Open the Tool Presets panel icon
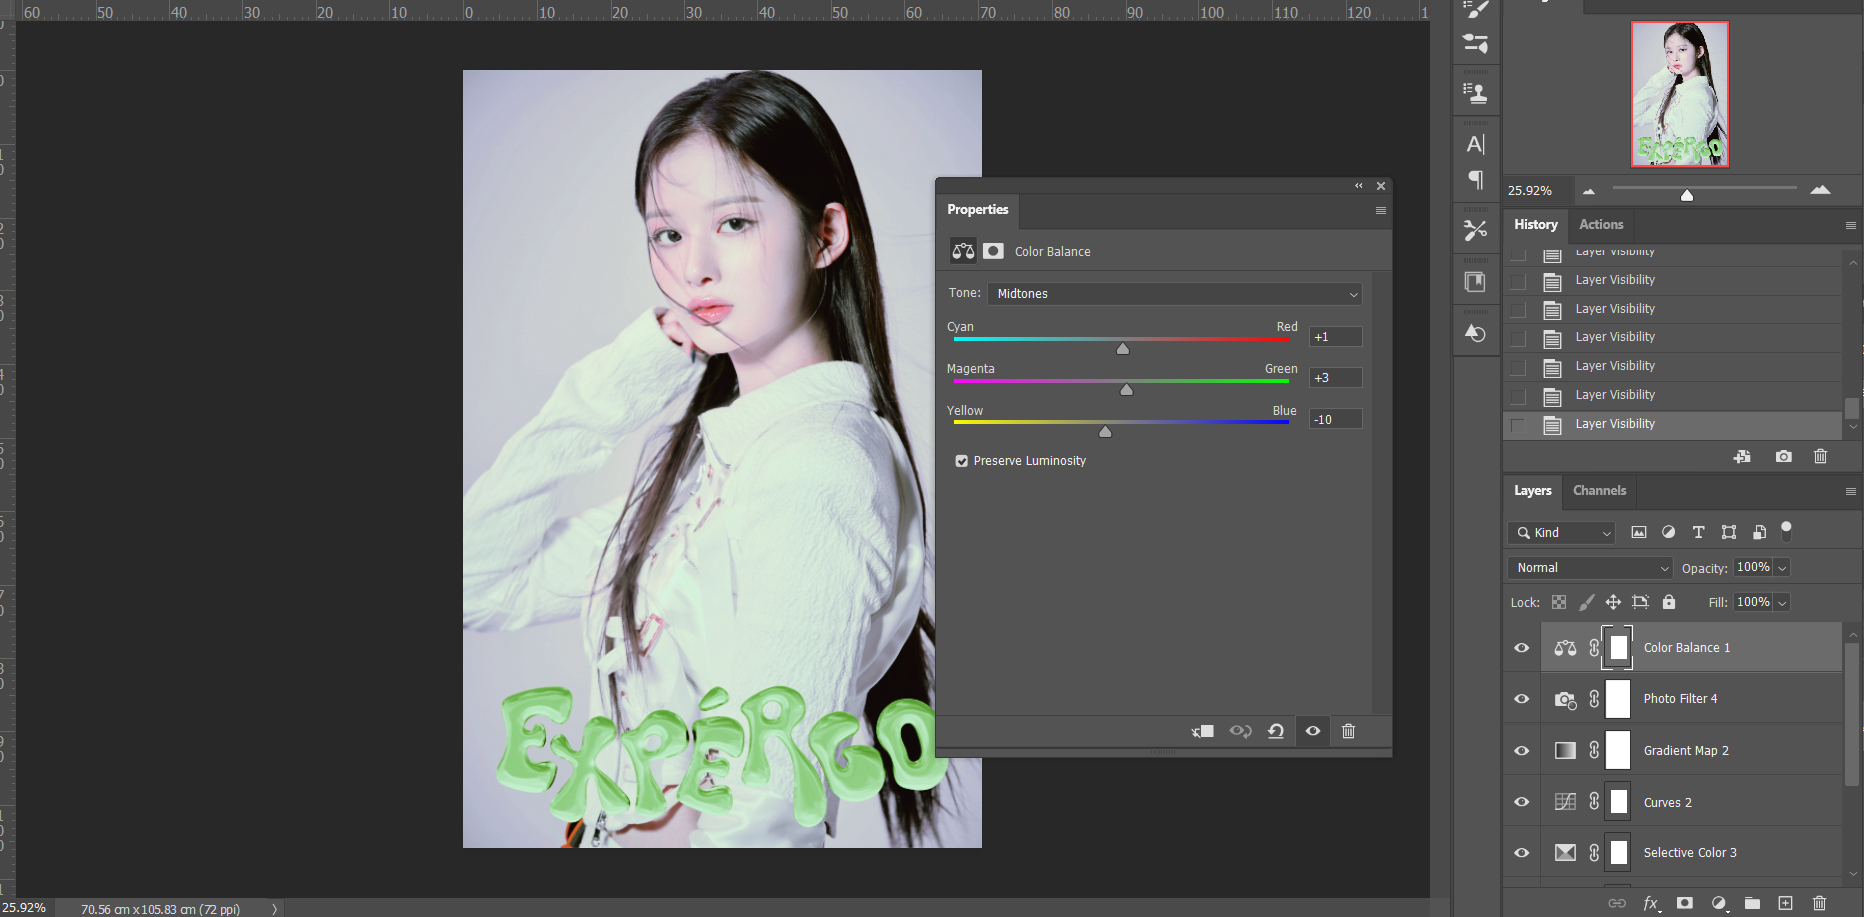1864x917 pixels. coord(1476,231)
